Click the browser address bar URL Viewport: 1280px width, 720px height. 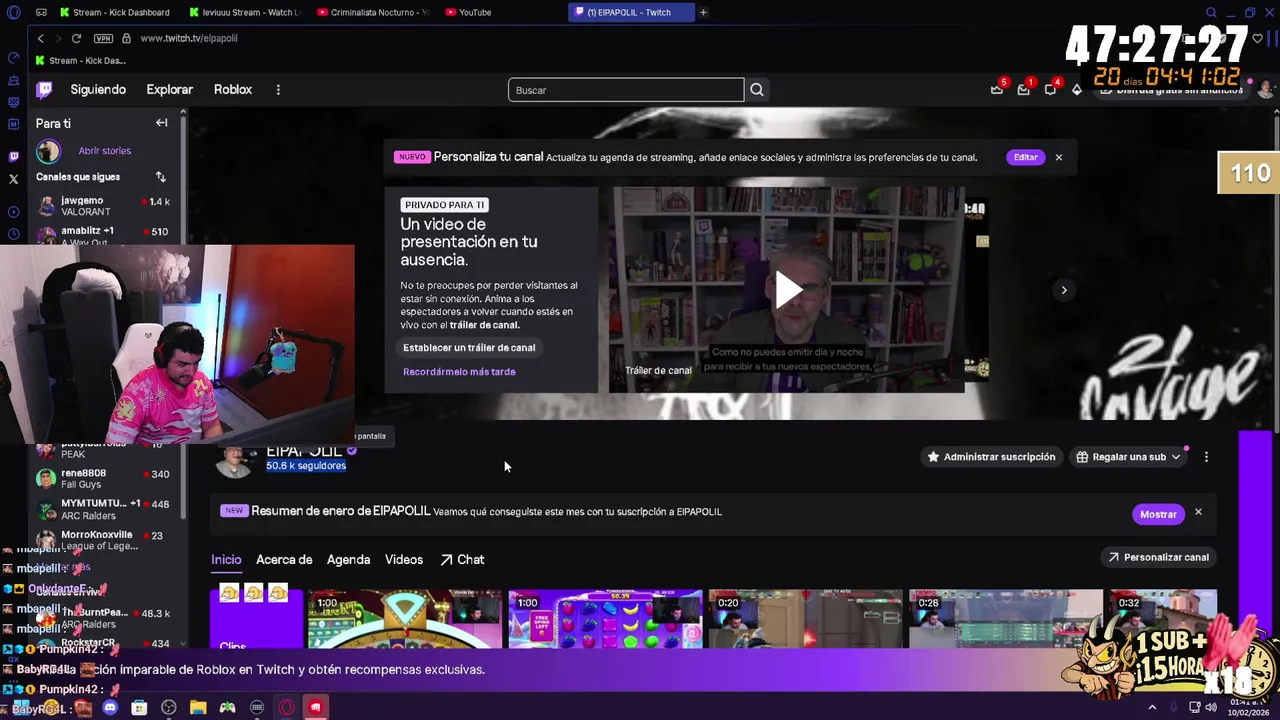coord(189,38)
